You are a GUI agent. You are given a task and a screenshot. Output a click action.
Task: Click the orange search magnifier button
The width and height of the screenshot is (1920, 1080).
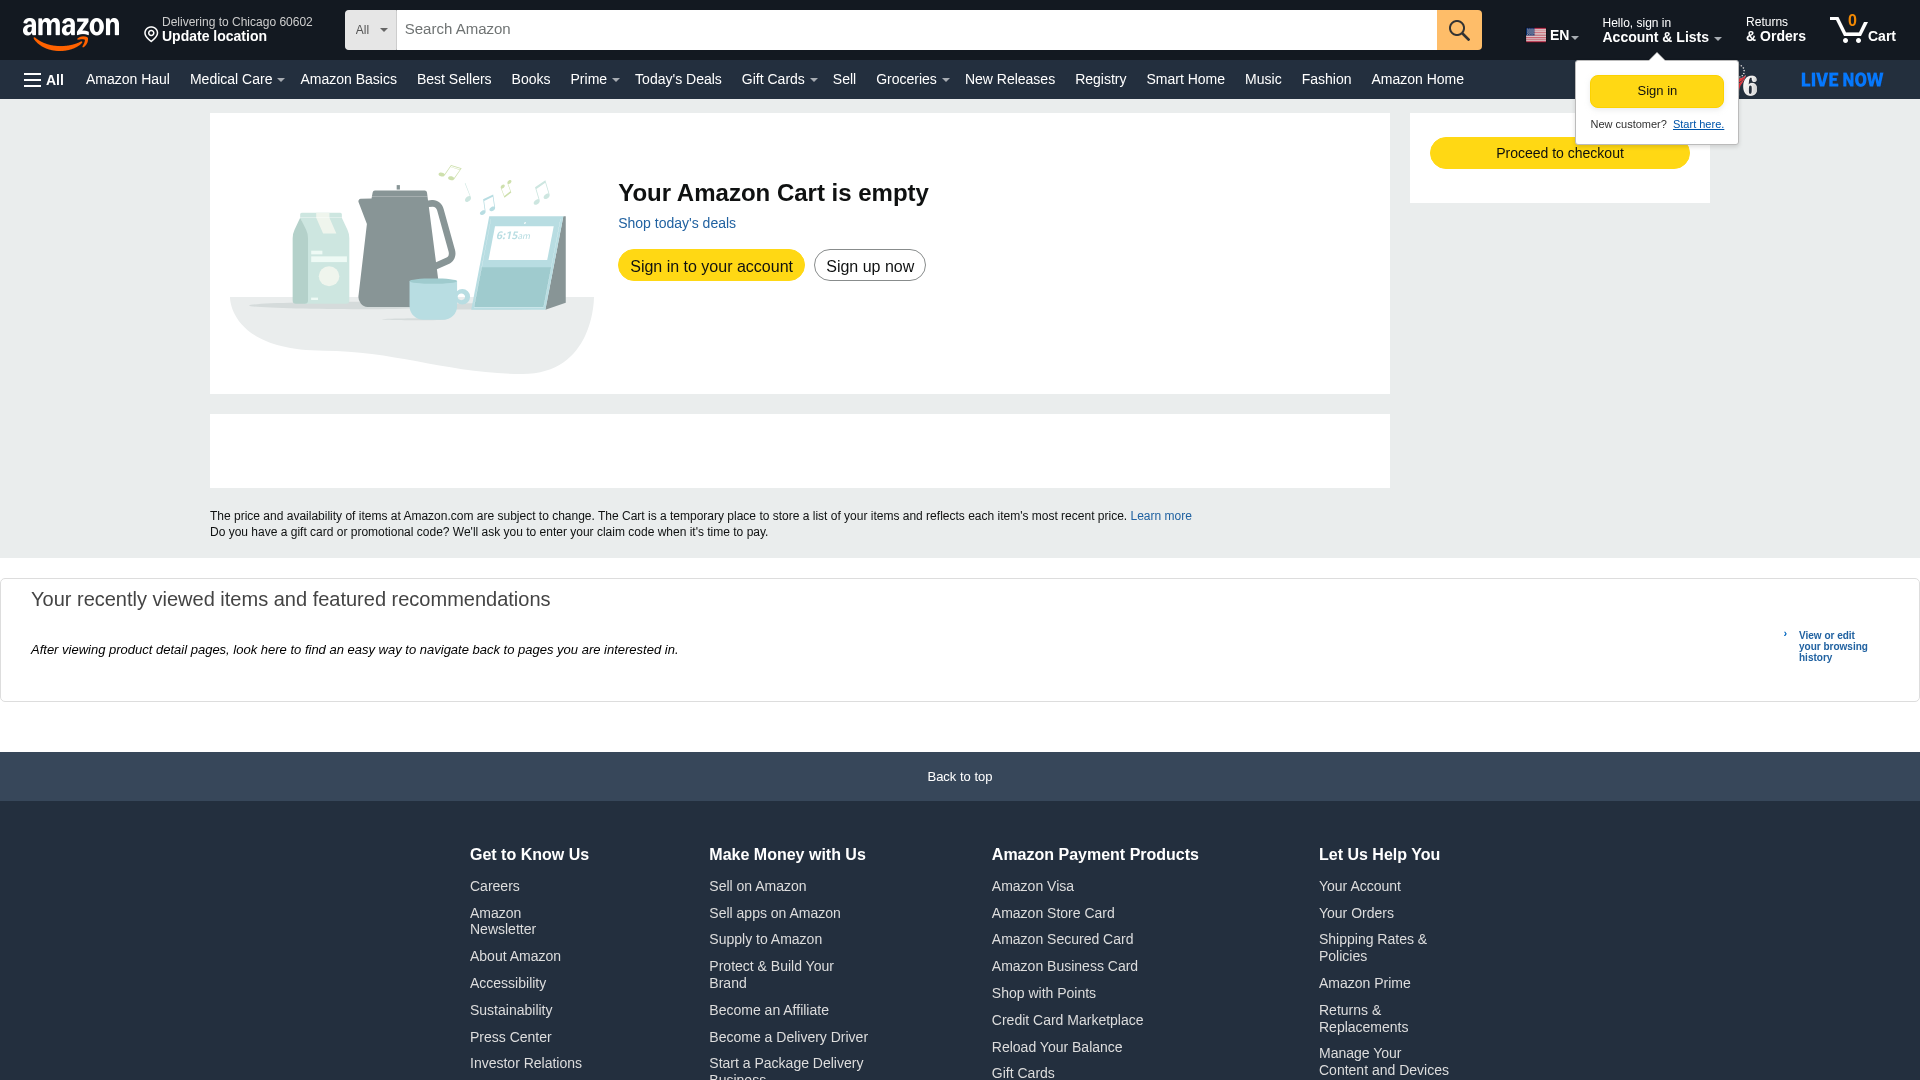click(1459, 30)
